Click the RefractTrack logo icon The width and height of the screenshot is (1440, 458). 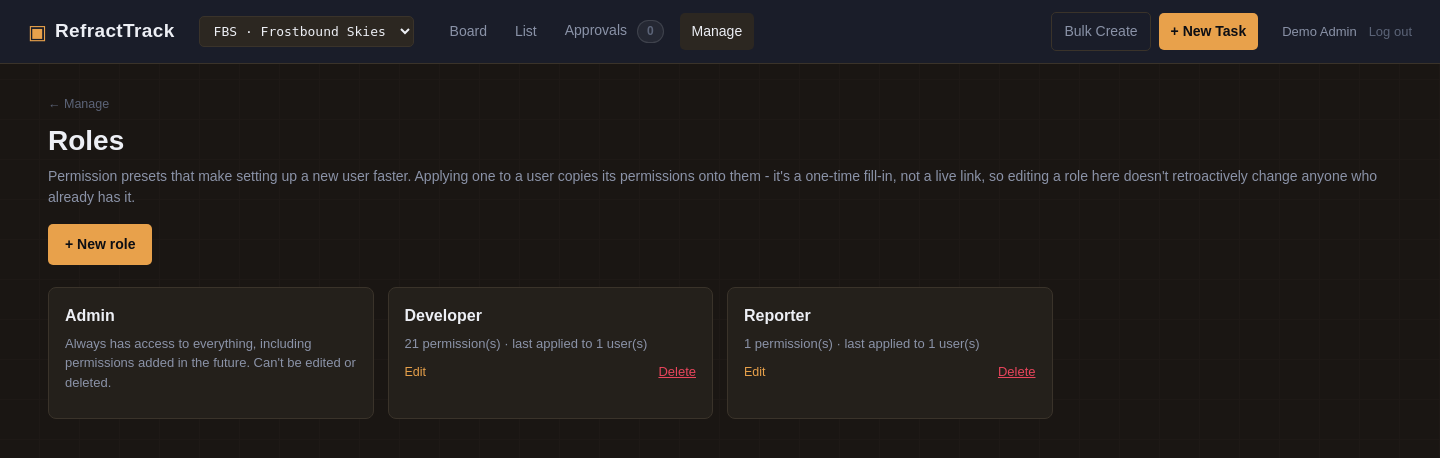pyautogui.click(x=37, y=32)
